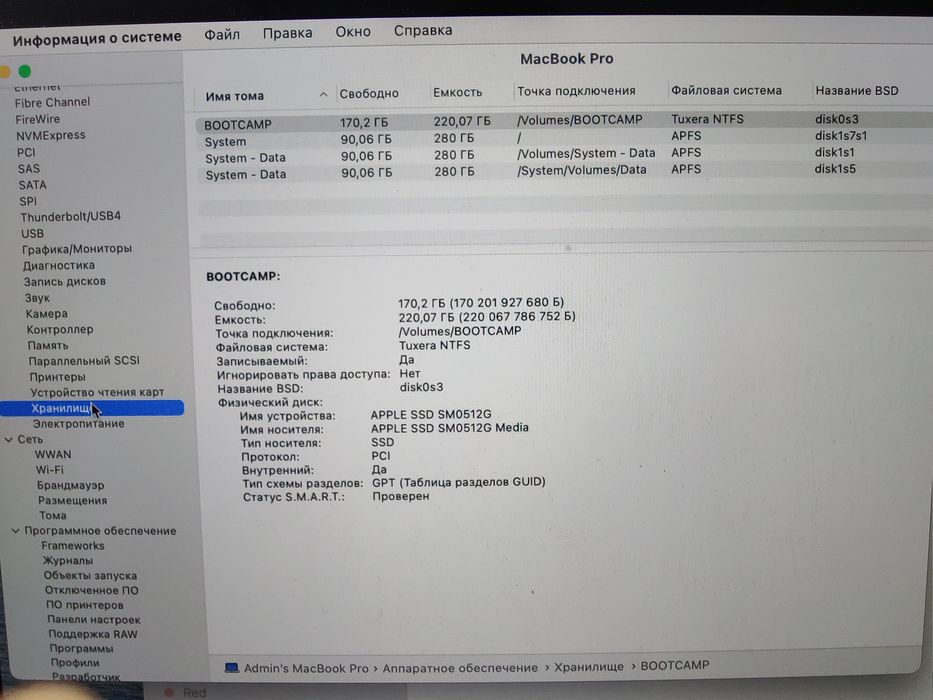Select Электропитание in sidebar

tap(78, 424)
